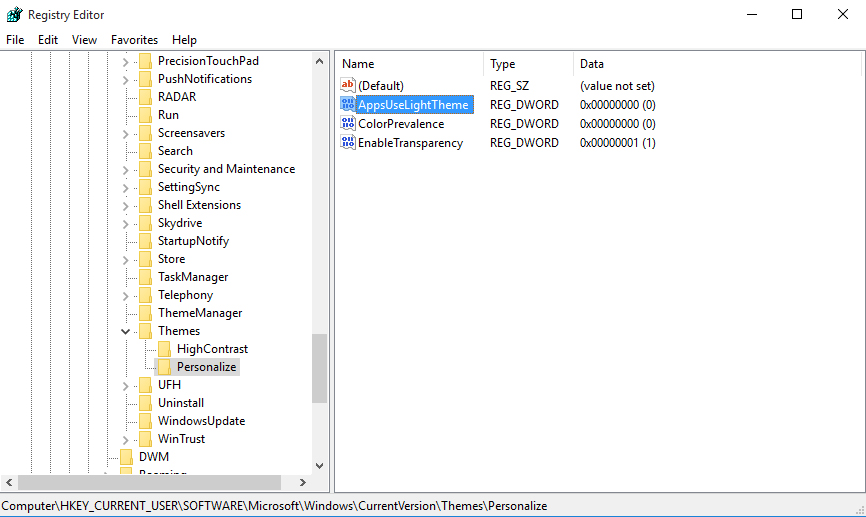Viewport: 866px width, 517px height.
Task: Click the Run folder icon
Action: click(145, 115)
